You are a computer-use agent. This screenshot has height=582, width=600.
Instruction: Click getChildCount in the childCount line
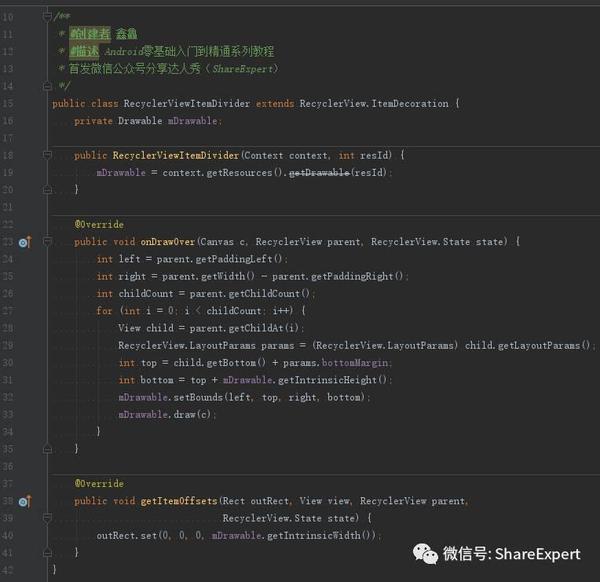[x=264, y=293]
